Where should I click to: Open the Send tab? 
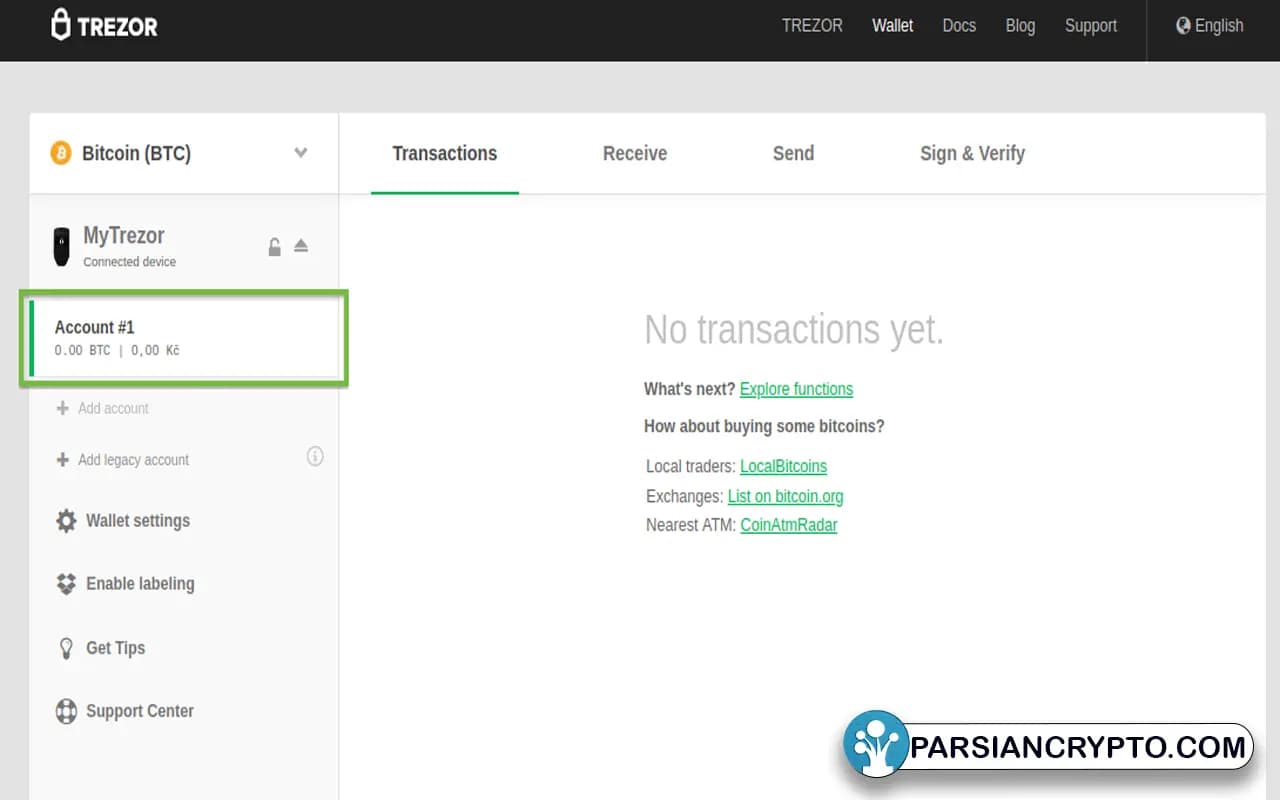(793, 153)
